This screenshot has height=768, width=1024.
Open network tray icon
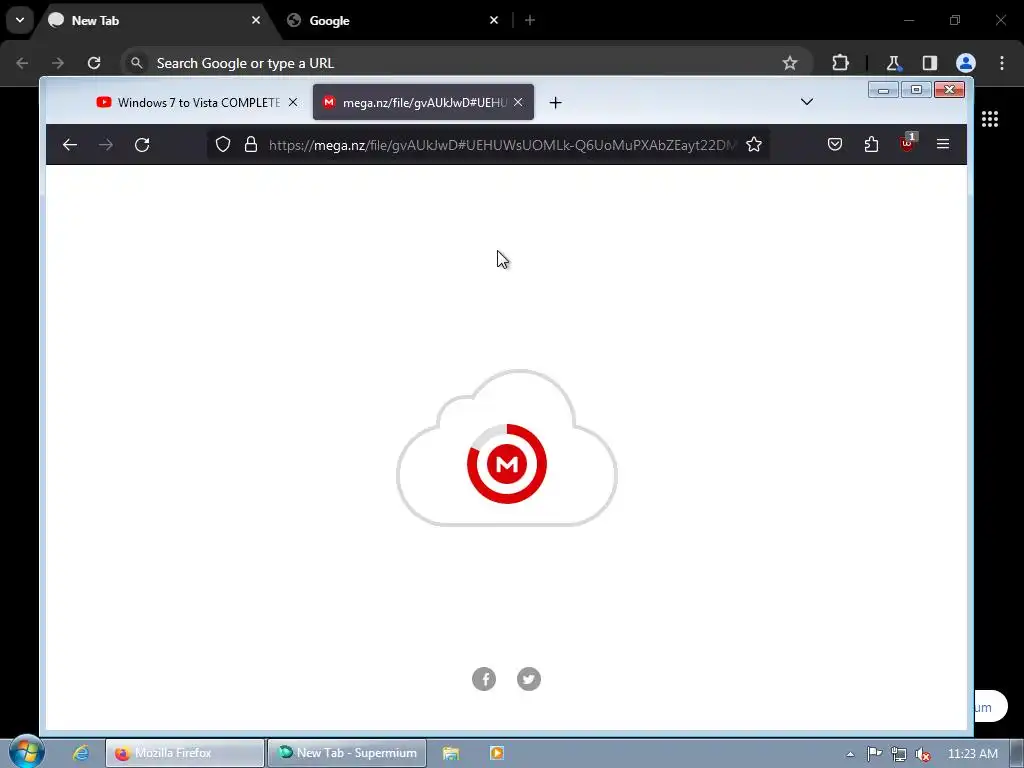click(x=899, y=754)
